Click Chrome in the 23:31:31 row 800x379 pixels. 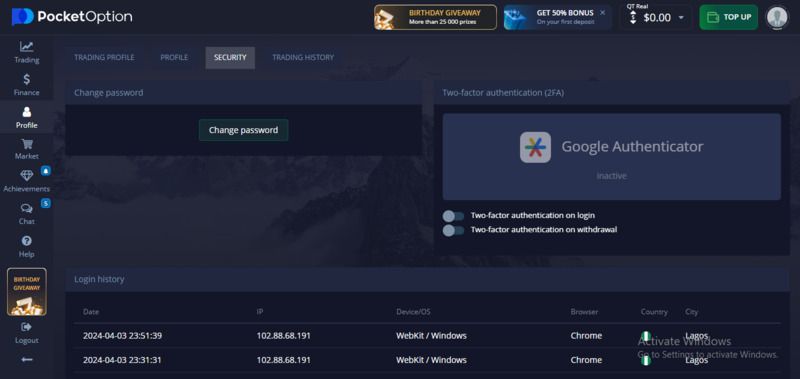[x=586, y=360]
